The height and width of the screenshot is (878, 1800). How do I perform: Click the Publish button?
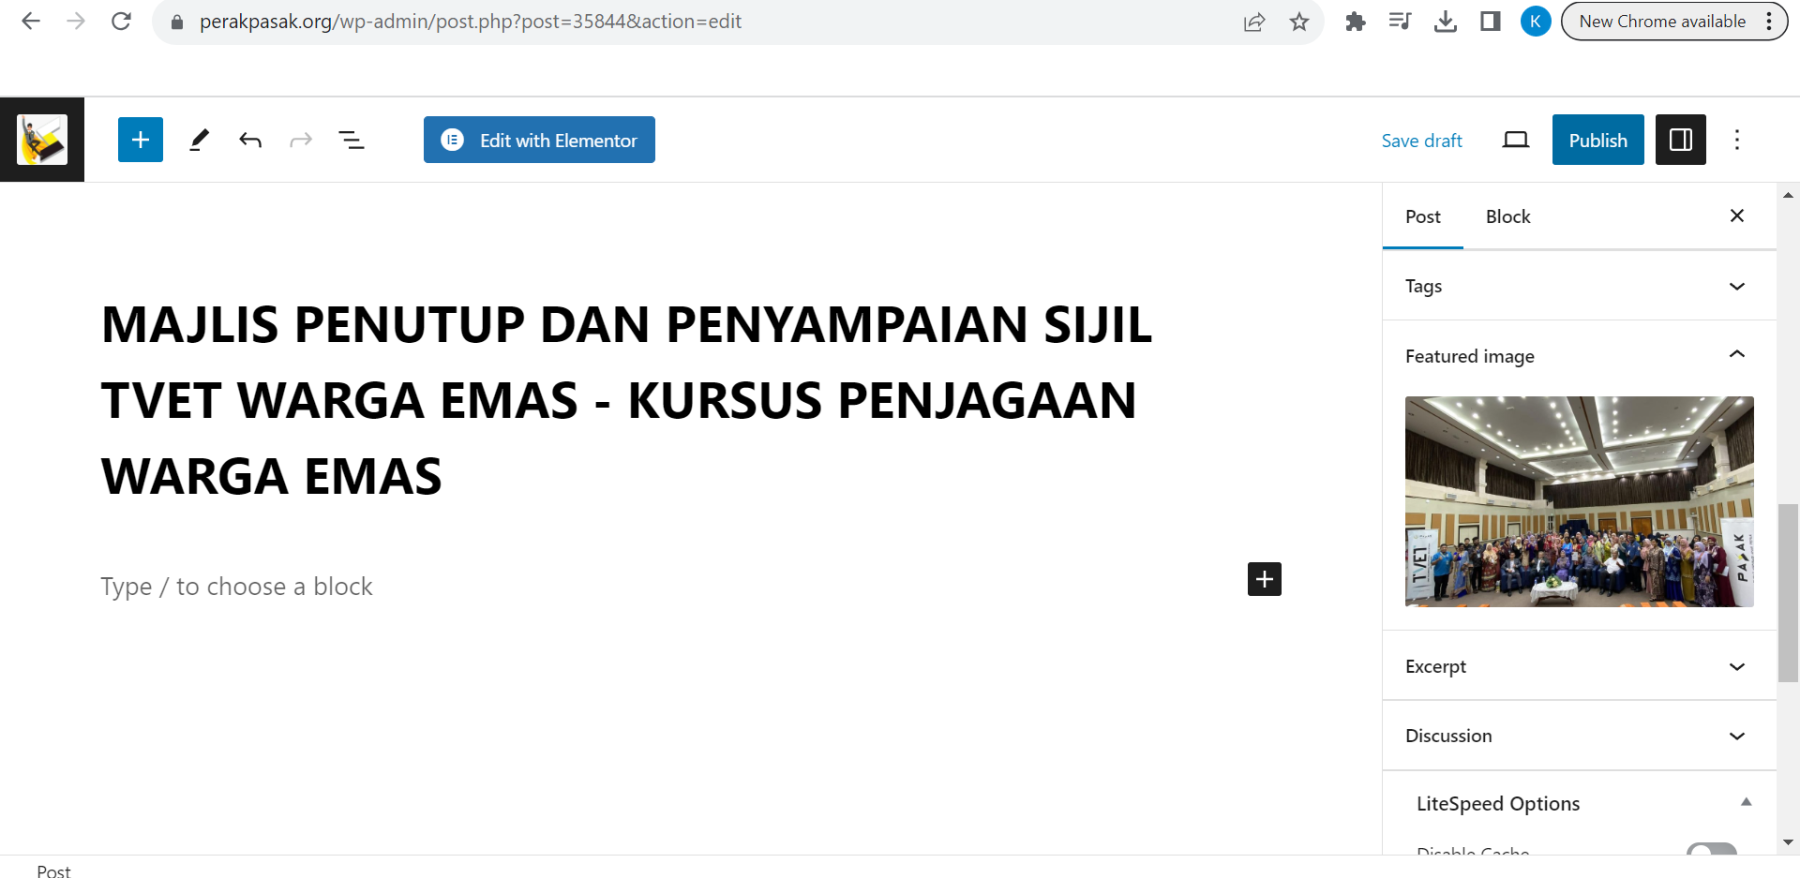[1597, 140]
